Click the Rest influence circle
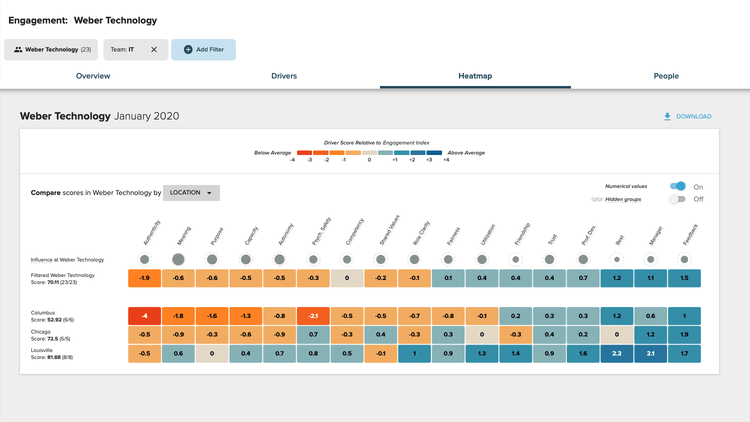The height and width of the screenshot is (422, 750). [617, 259]
